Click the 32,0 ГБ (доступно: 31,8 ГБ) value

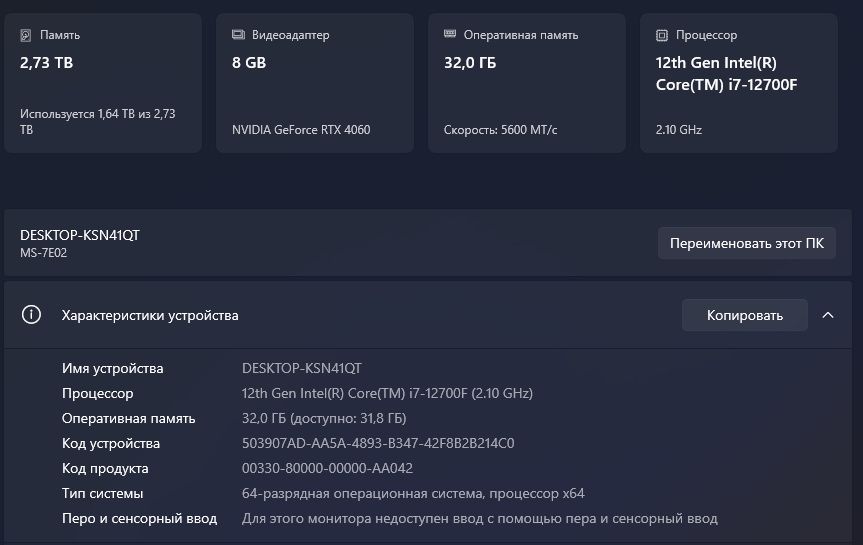click(324, 418)
